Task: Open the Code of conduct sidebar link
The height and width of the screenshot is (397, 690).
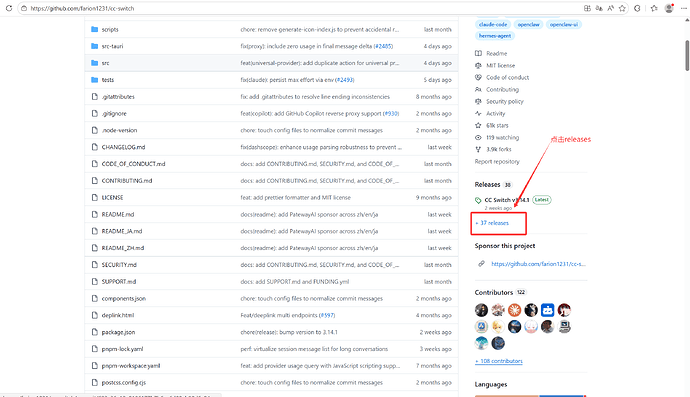Action: coord(507,77)
